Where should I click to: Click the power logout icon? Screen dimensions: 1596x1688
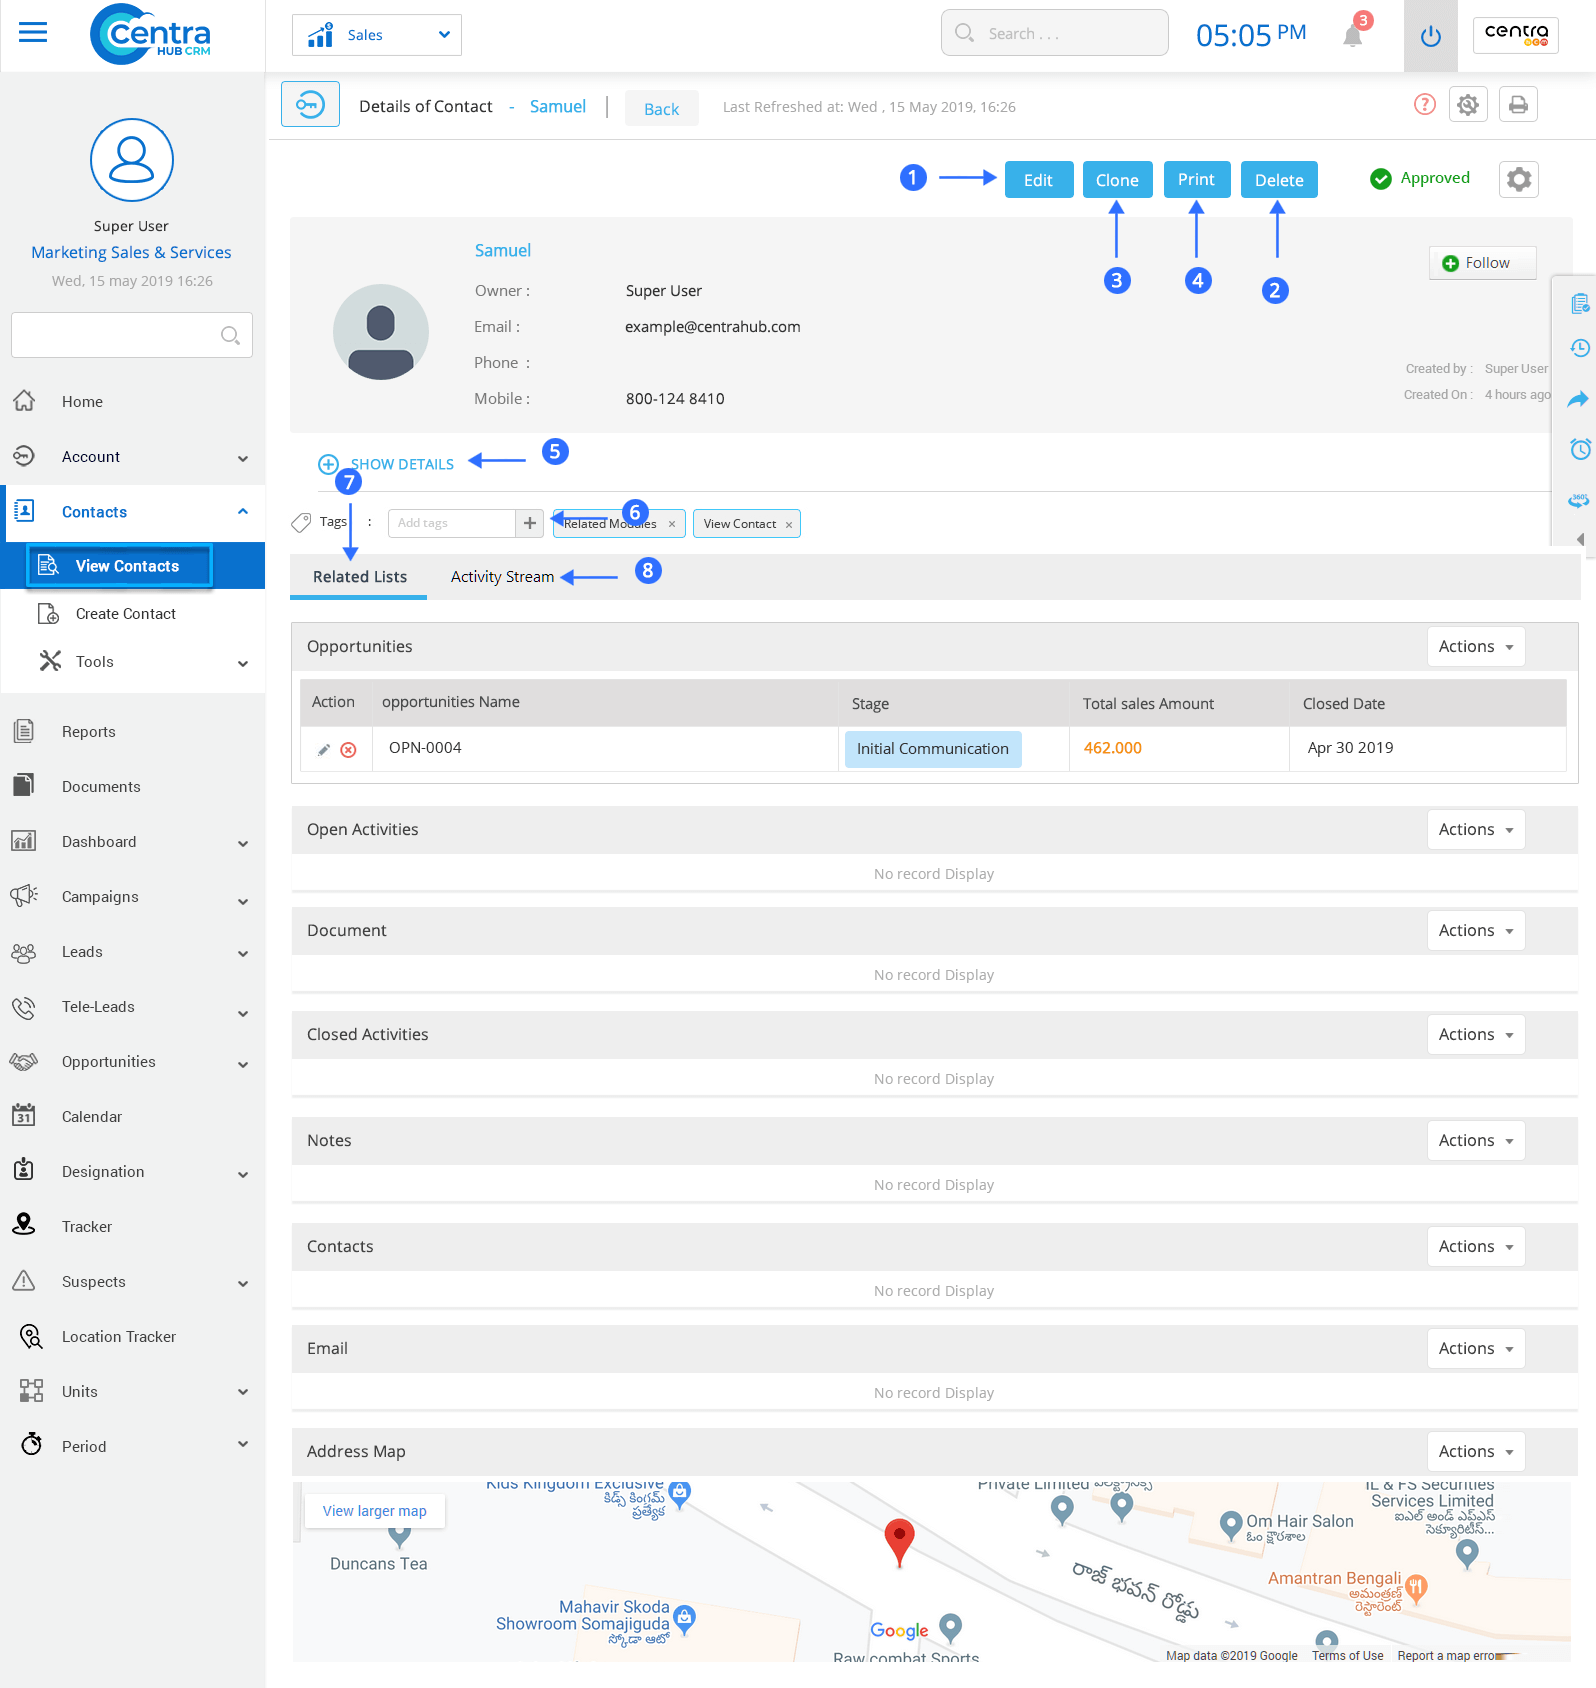tap(1431, 36)
